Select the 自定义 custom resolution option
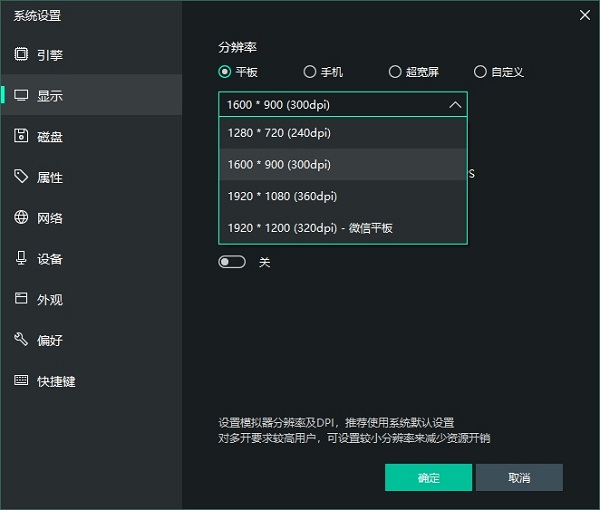The image size is (600, 510). coord(481,72)
